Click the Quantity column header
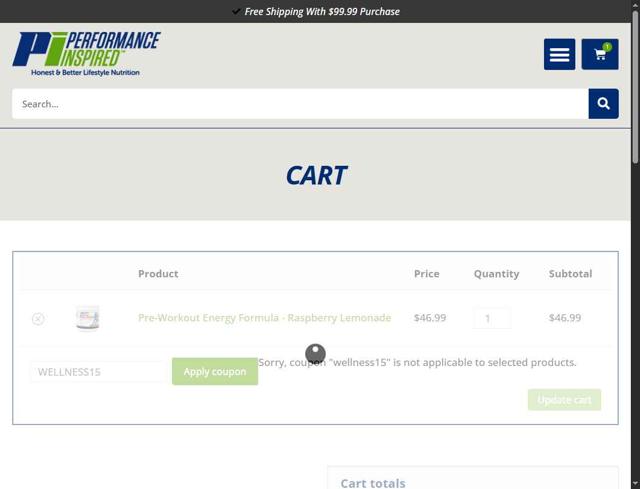Viewport: 640px width, 489px height. click(x=496, y=273)
